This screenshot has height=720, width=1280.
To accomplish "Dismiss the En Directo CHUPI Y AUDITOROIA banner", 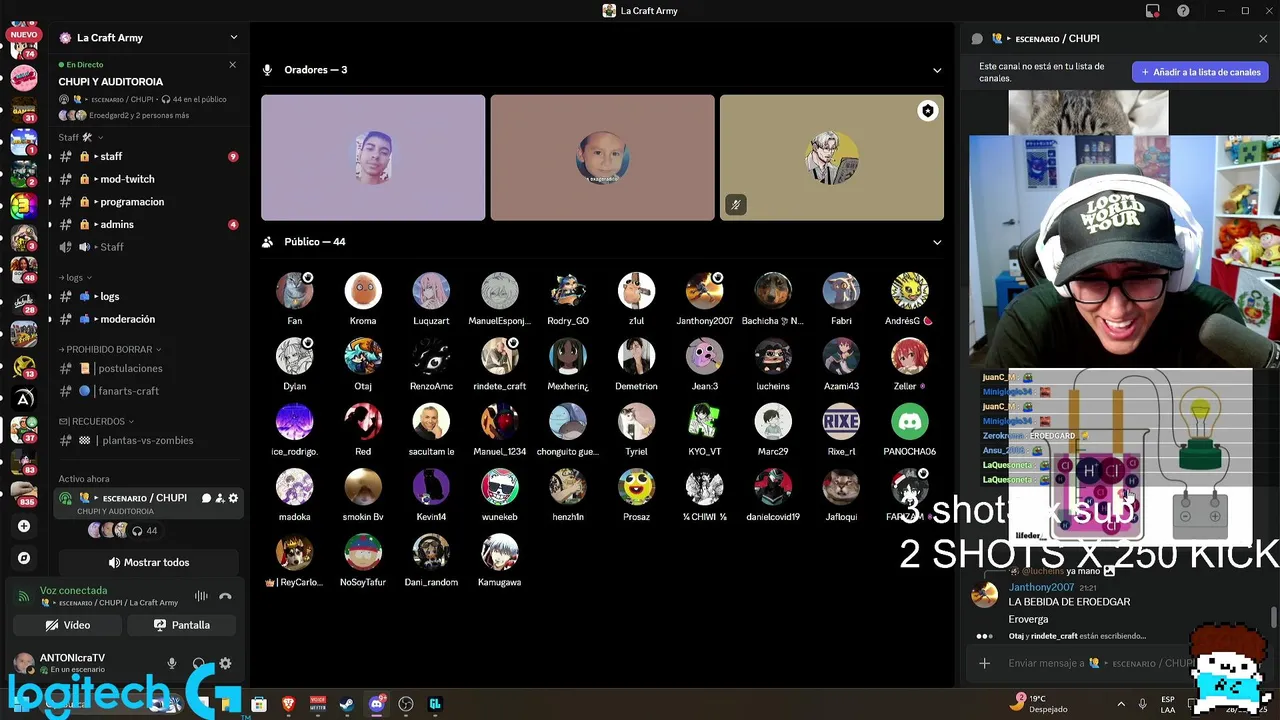I will pyautogui.click(x=233, y=65).
